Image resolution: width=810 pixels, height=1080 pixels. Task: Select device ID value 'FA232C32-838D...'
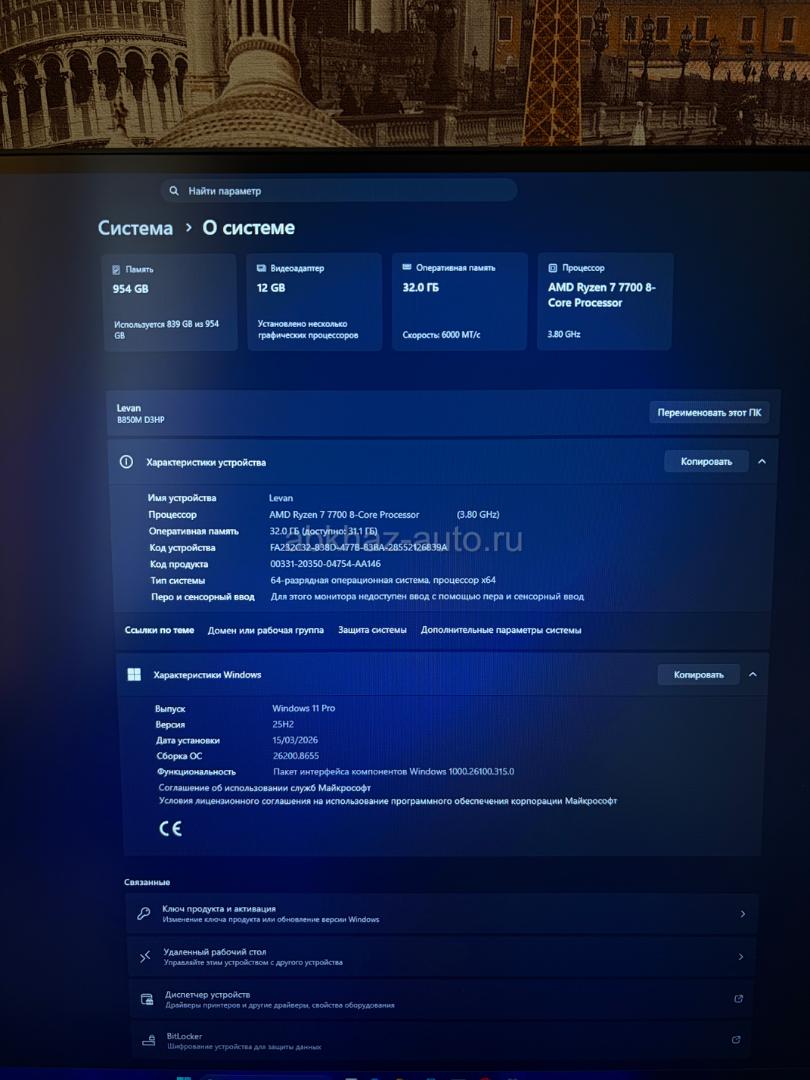(358, 548)
